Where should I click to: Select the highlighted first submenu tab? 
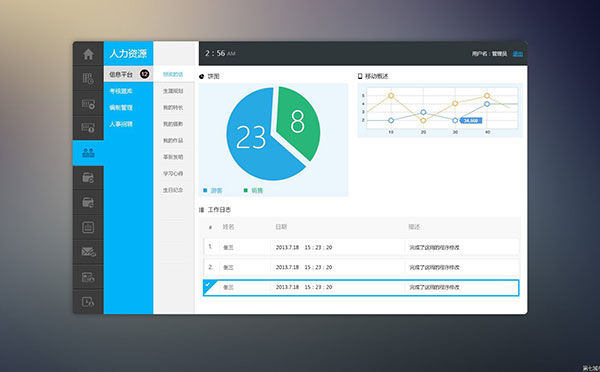pyautogui.click(x=173, y=74)
